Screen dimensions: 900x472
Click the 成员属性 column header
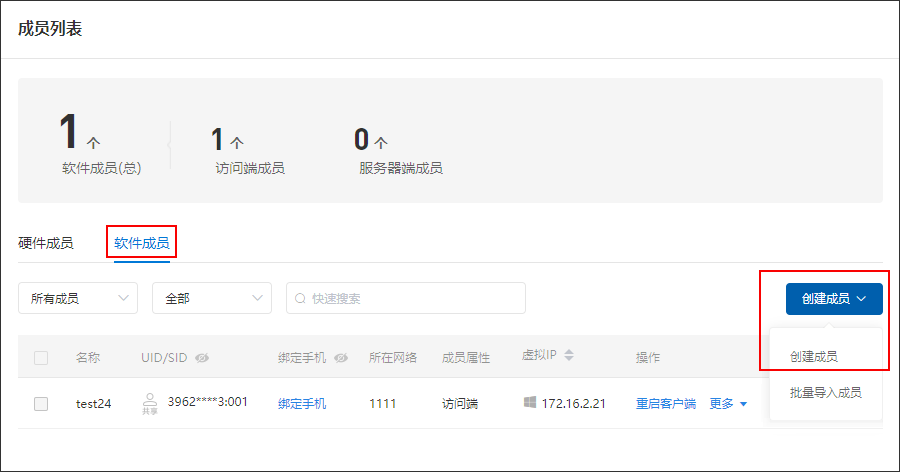coord(465,358)
